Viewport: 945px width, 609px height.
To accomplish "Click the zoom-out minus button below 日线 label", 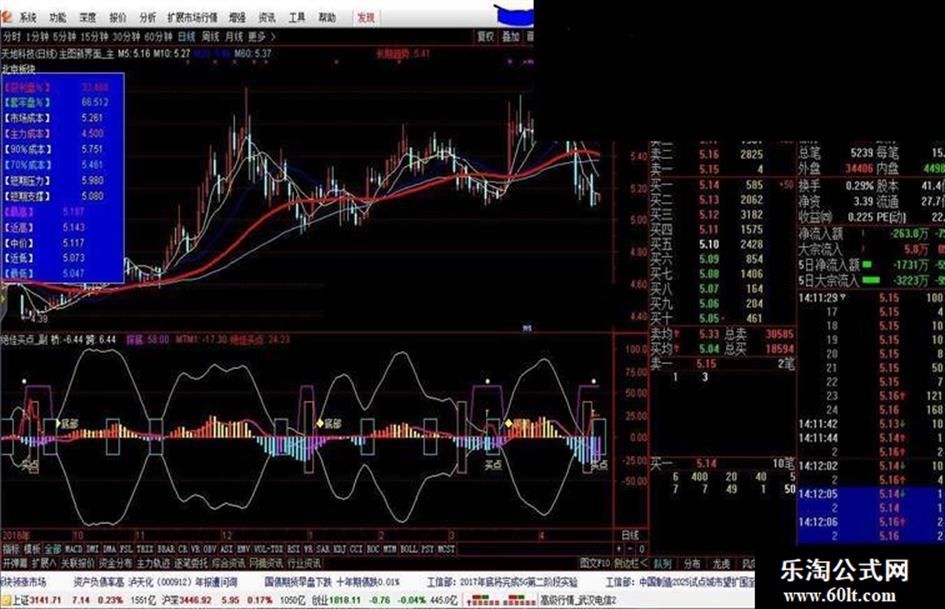I will pos(630,549).
